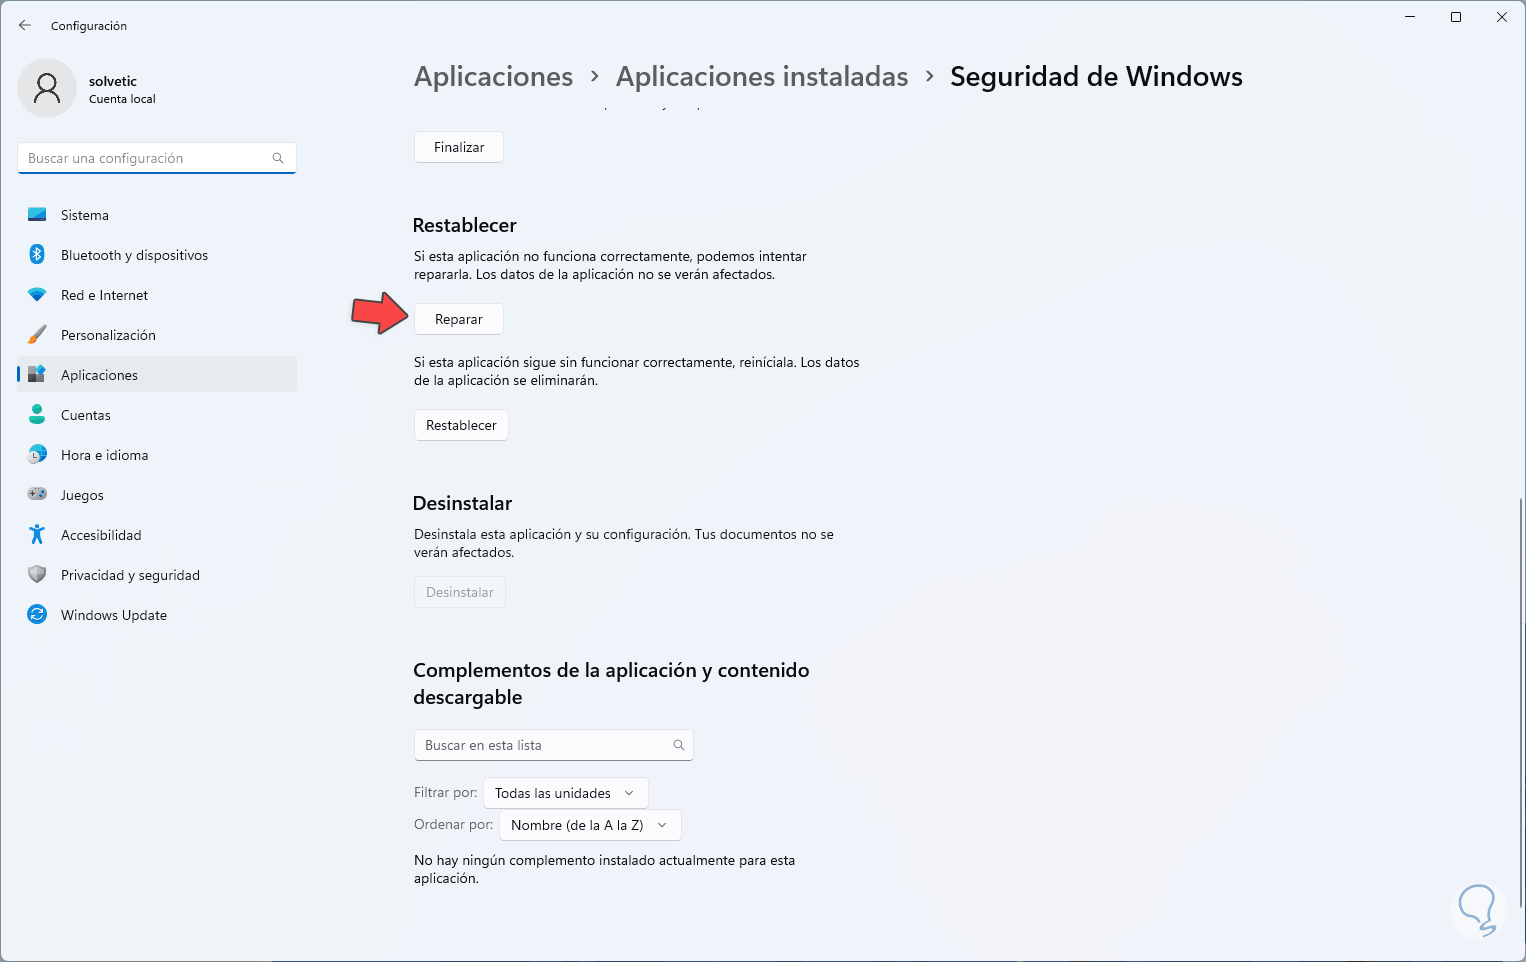Viewport: 1526px width, 962px height.
Task: Maximize the Configuración window
Action: [1456, 17]
